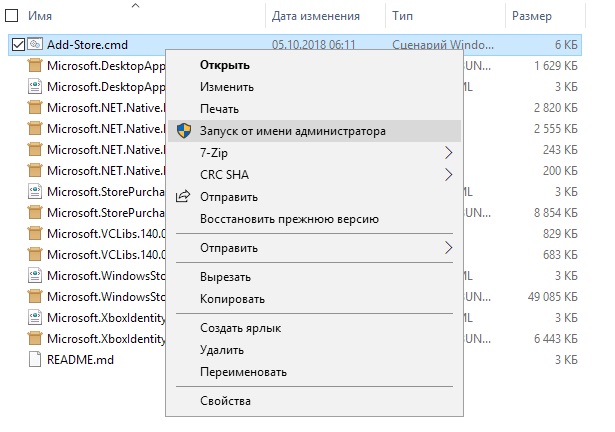The image size is (615, 432).
Task: Open the 7-Zip menu entry
Action: coord(314,153)
